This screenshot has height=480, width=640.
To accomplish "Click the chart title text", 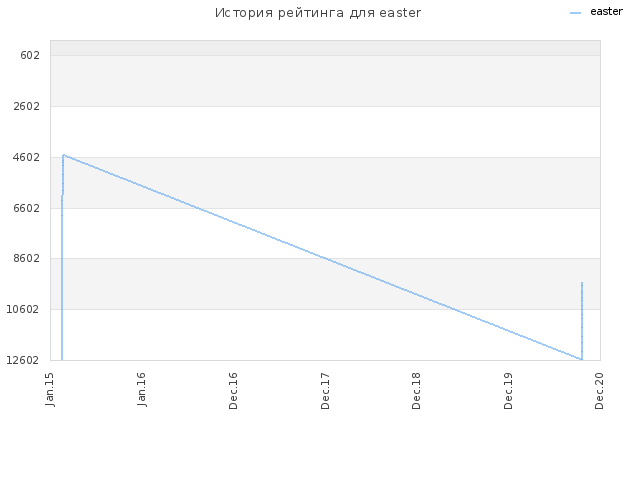I will pyautogui.click(x=318, y=13).
